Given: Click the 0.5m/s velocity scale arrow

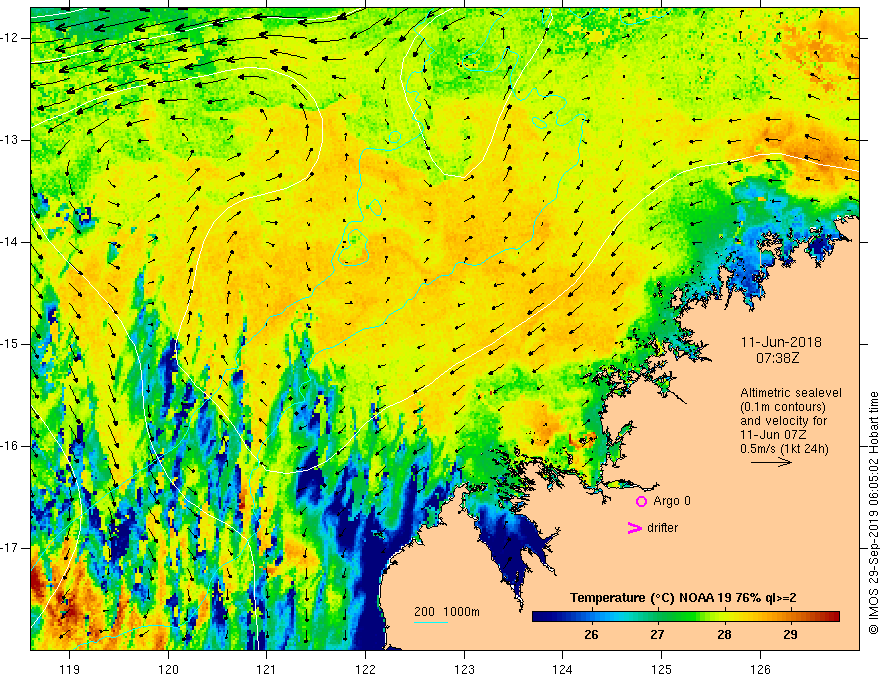Looking at the screenshot, I should tap(771, 462).
